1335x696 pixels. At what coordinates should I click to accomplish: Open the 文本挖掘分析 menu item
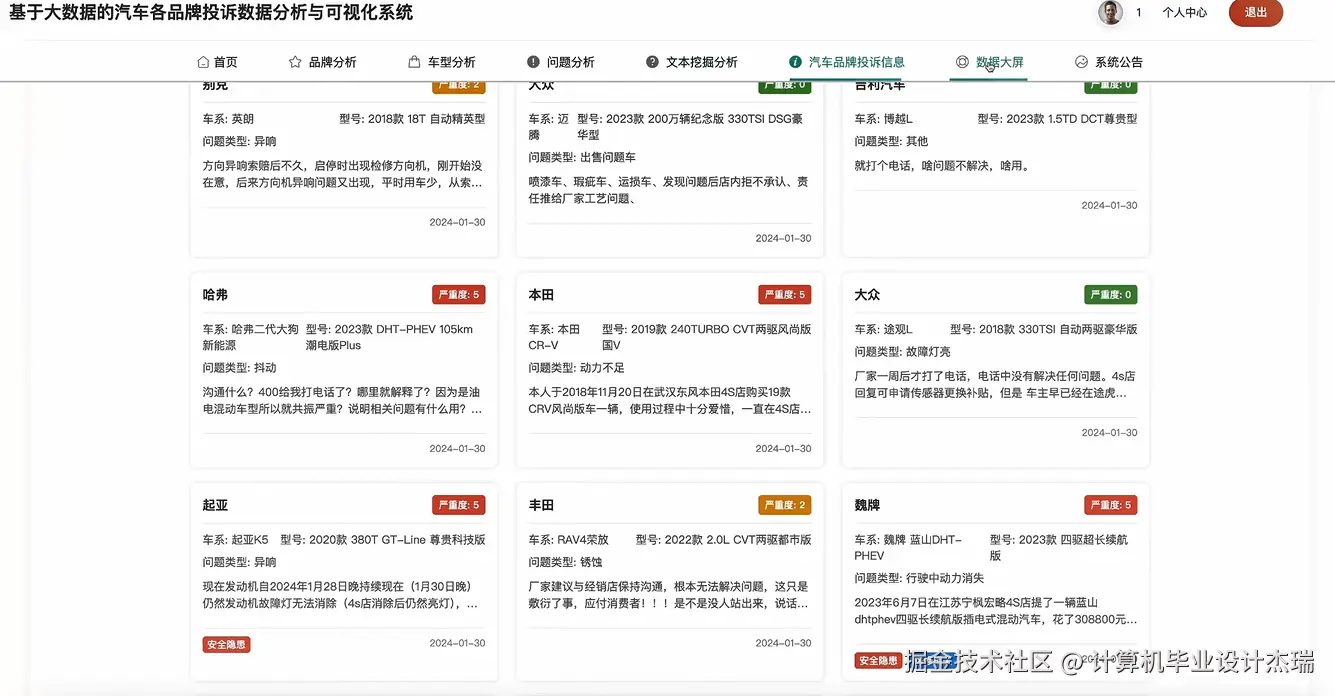[x=692, y=62]
